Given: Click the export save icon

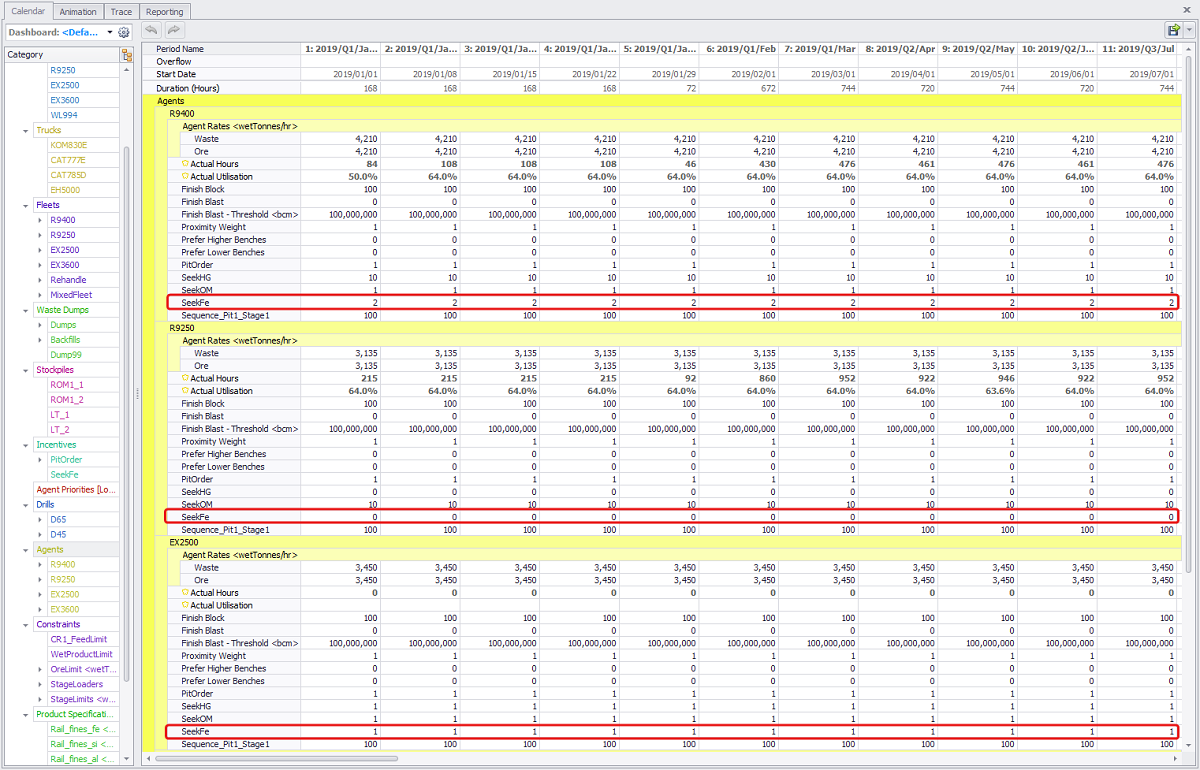Looking at the screenshot, I should click(1172, 31).
